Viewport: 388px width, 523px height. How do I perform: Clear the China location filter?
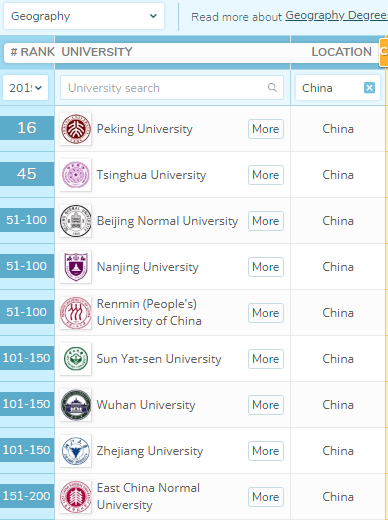[369, 88]
